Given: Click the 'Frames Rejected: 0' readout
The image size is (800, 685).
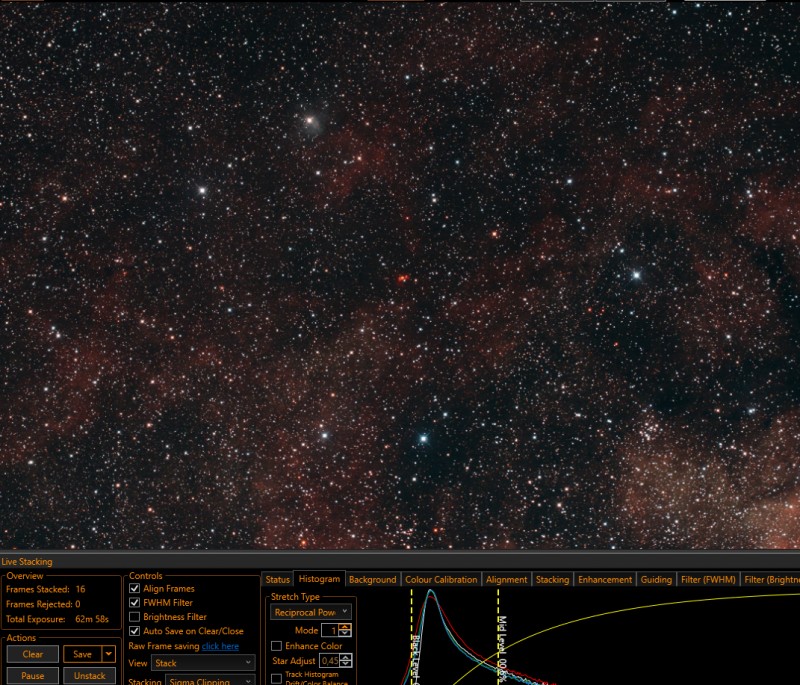Looking at the screenshot, I should click(x=43, y=604).
